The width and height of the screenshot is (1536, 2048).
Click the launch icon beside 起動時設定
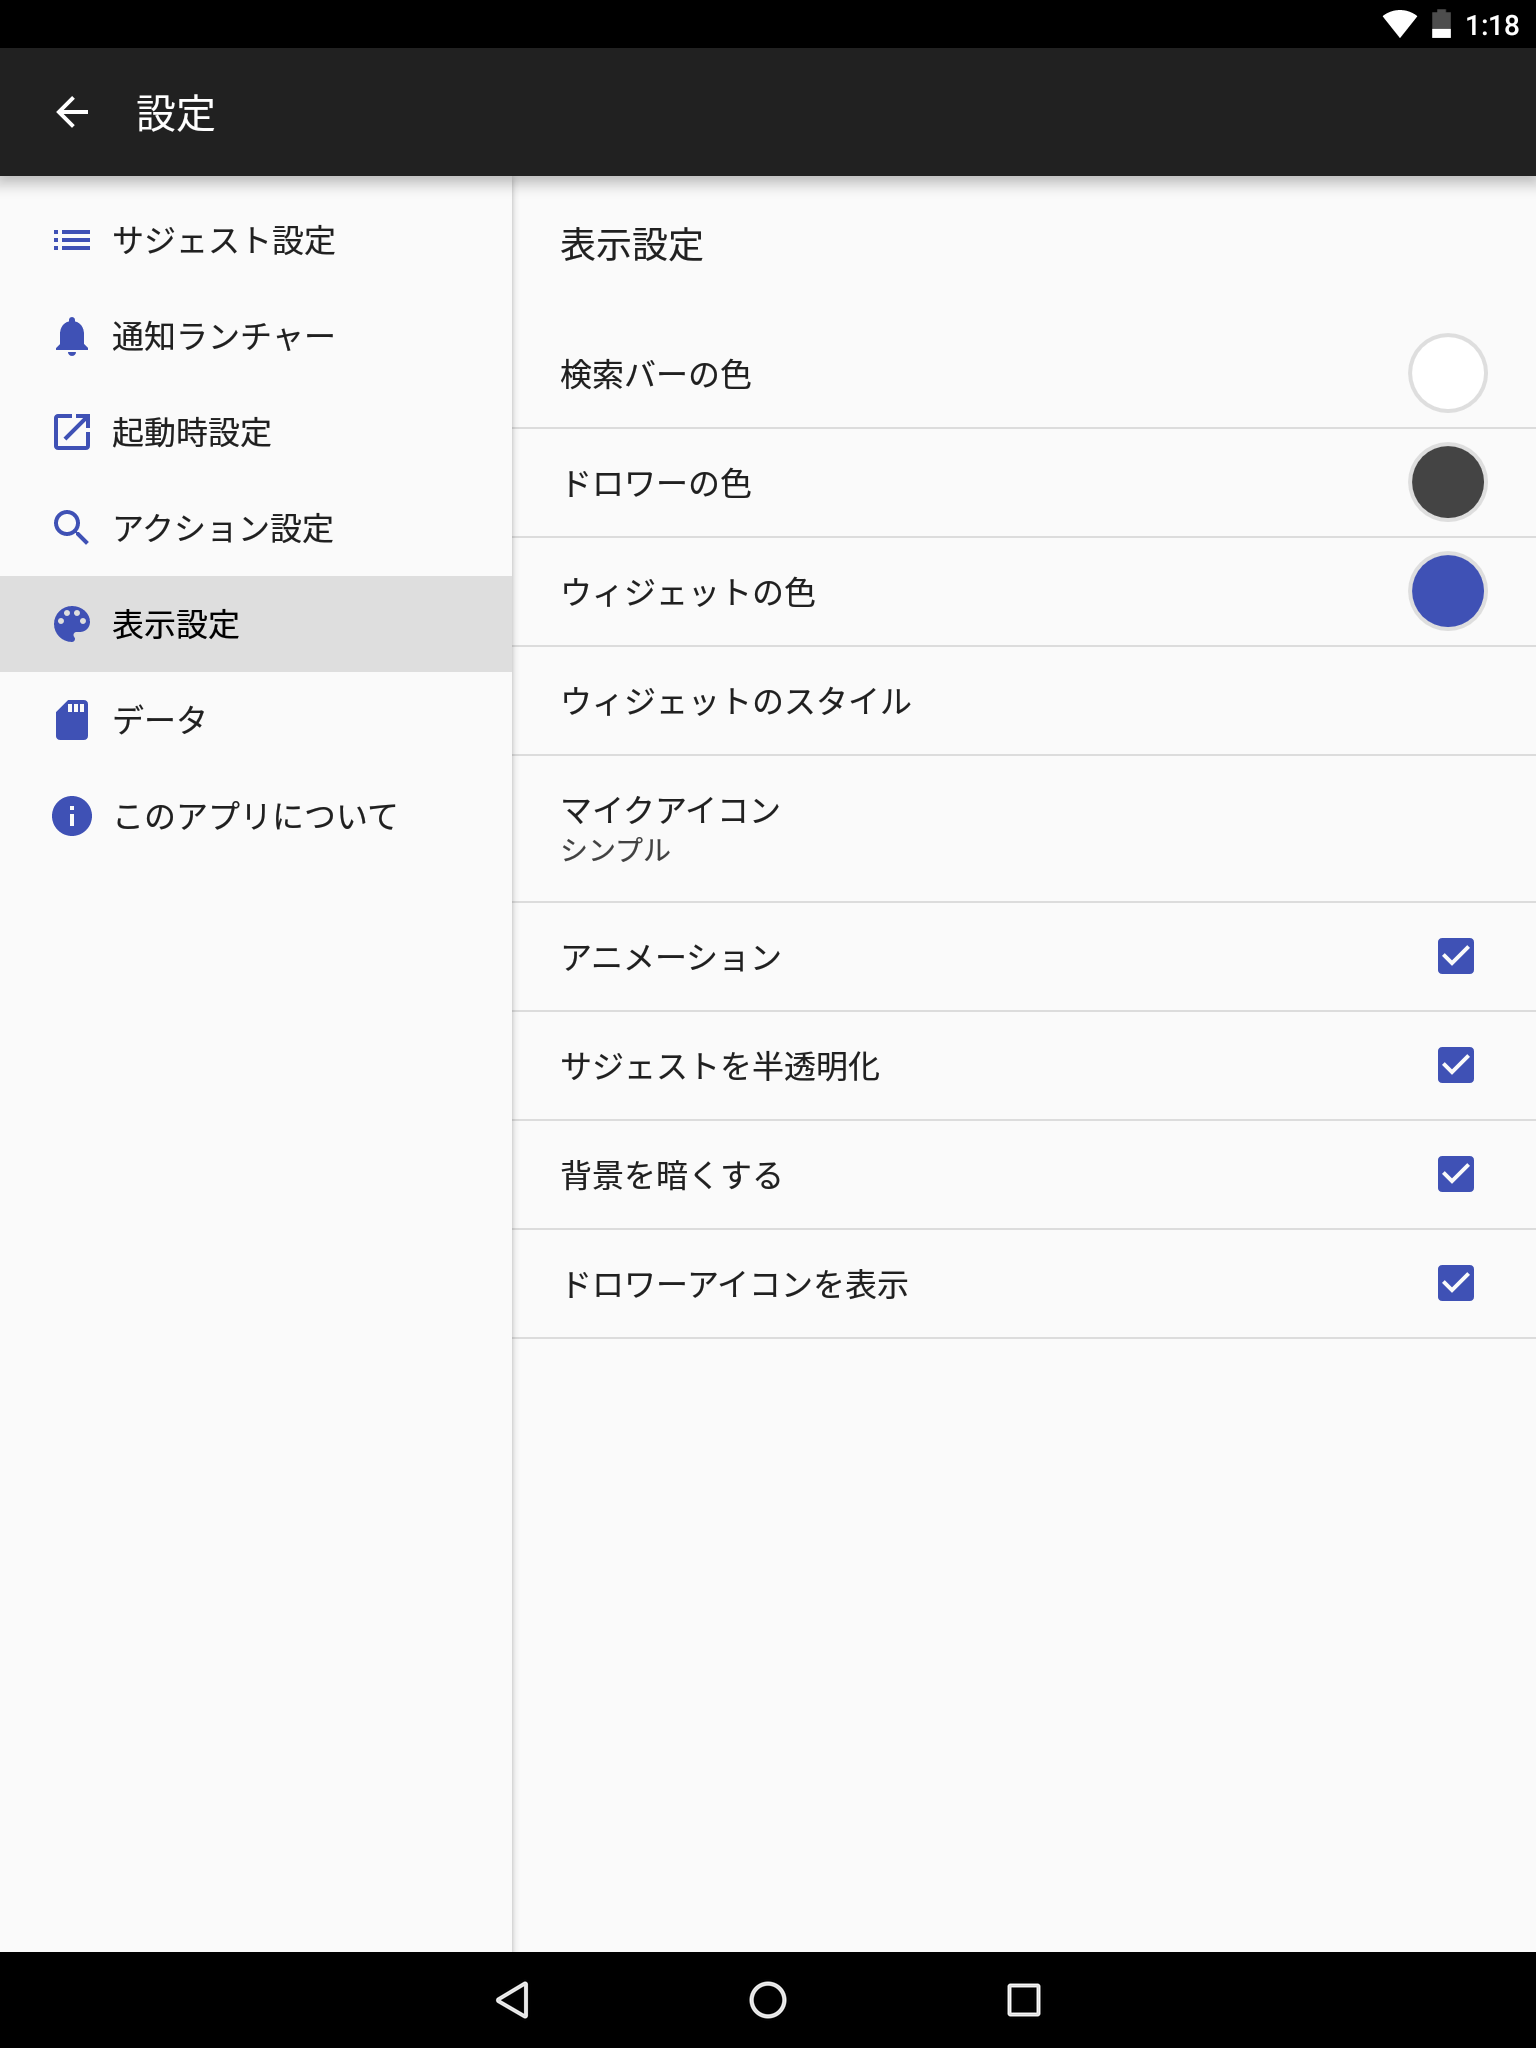click(72, 432)
